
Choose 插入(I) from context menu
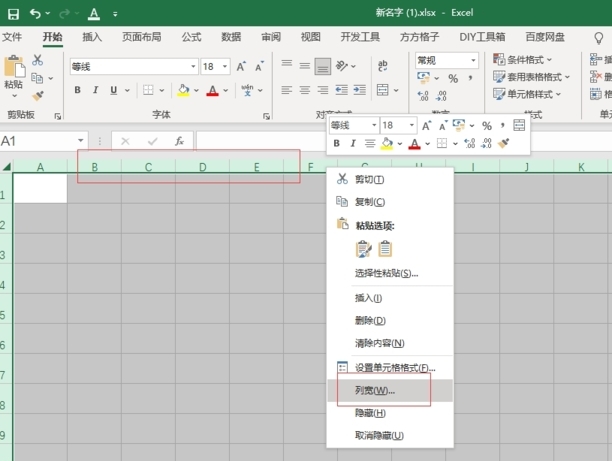coord(390,298)
